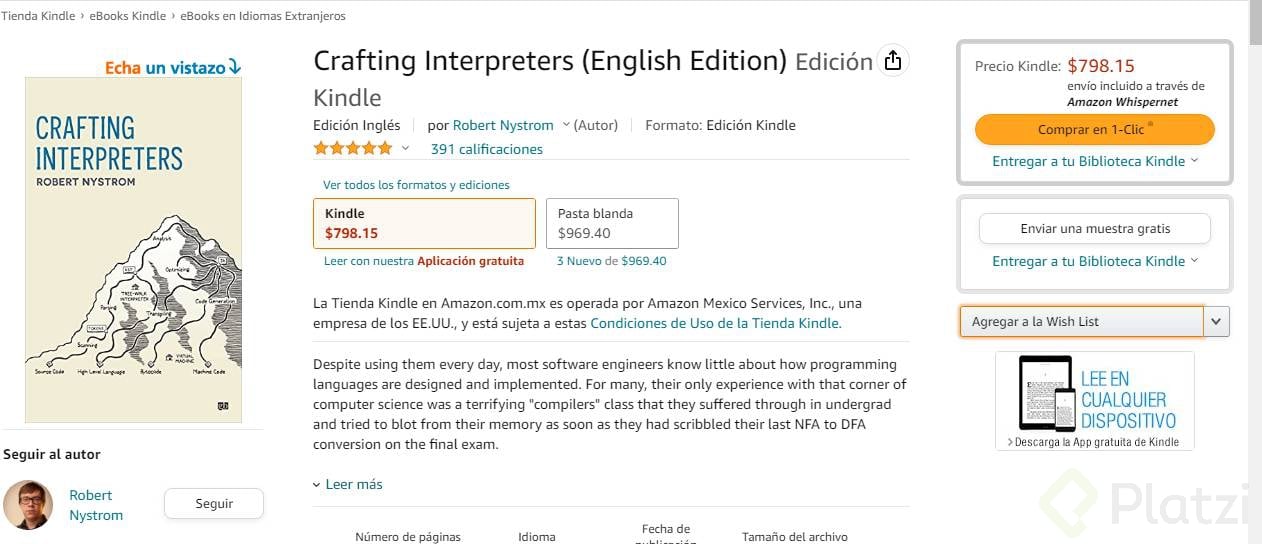Select the Pasta blanda format option

612,223
